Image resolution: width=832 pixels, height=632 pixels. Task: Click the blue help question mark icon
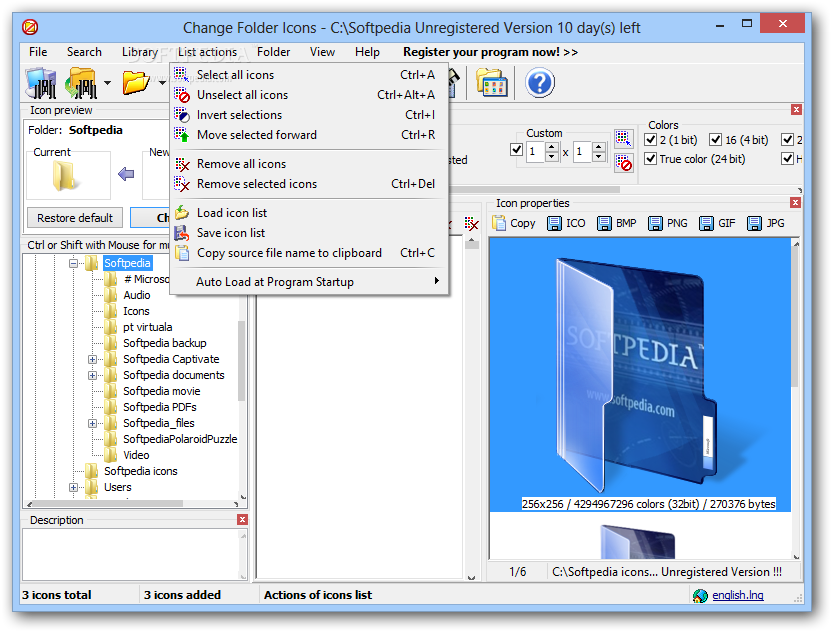pyautogui.click(x=540, y=83)
